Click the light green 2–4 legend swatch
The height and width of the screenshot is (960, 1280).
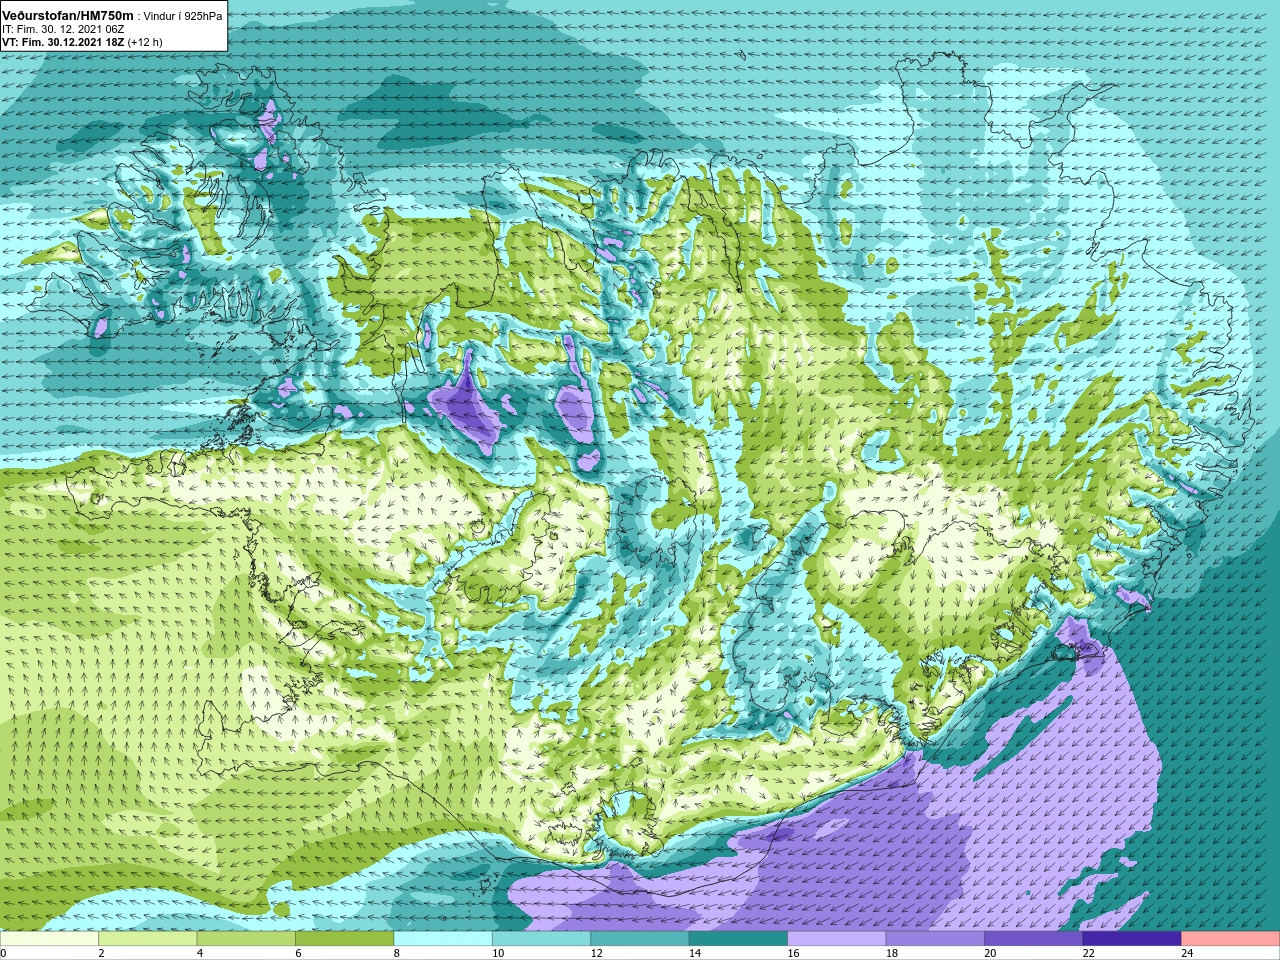(148, 939)
